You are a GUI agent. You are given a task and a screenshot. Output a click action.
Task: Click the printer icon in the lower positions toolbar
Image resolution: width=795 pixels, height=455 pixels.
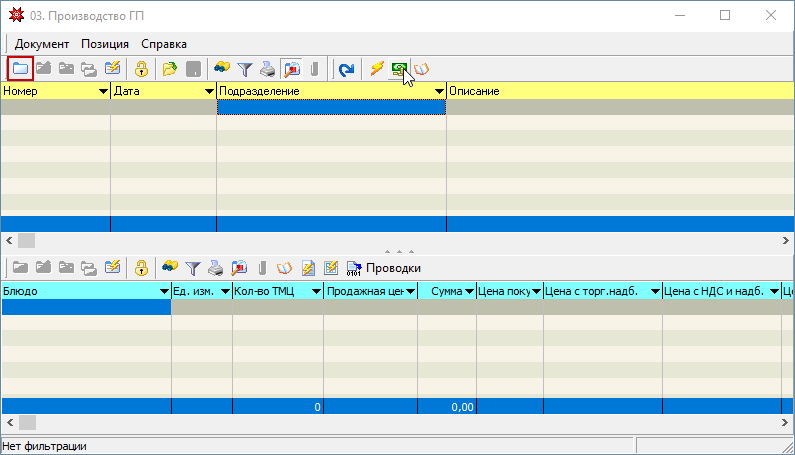pyautogui.click(x=216, y=268)
